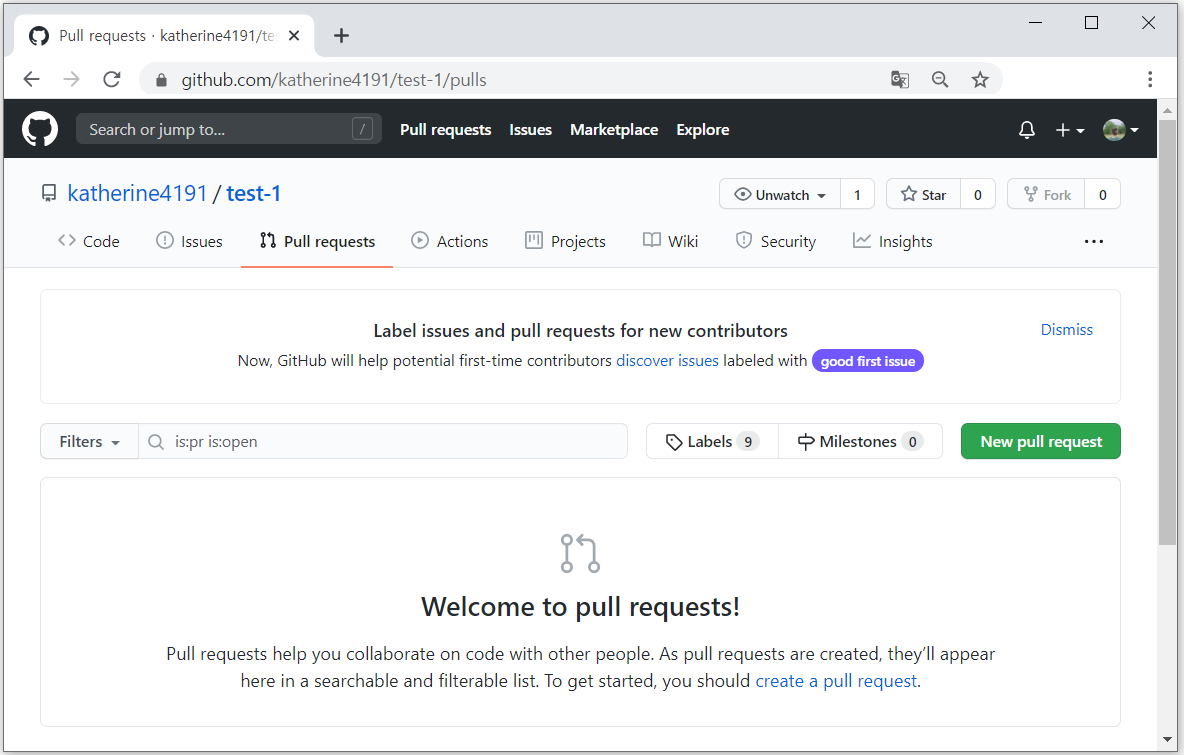Open the user avatar profile menu
1184x755 pixels.
click(1121, 130)
